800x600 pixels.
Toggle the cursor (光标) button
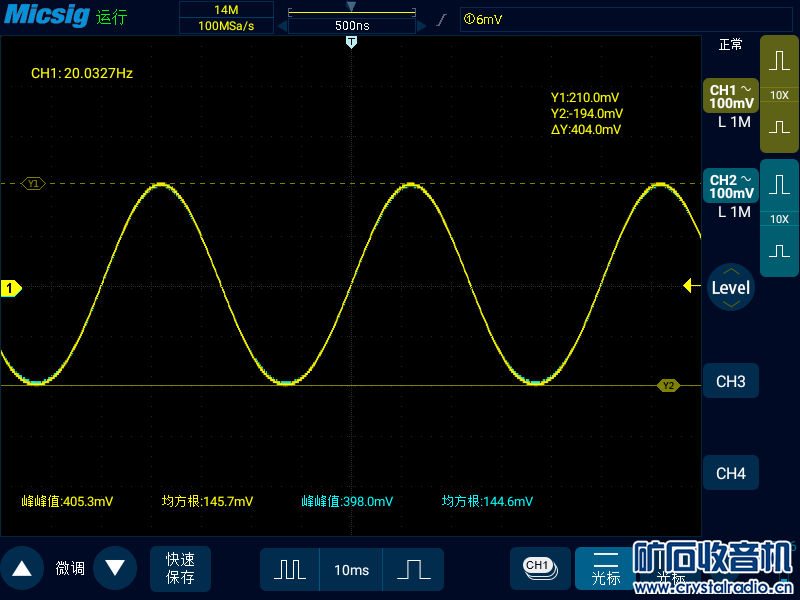[606, 568]
